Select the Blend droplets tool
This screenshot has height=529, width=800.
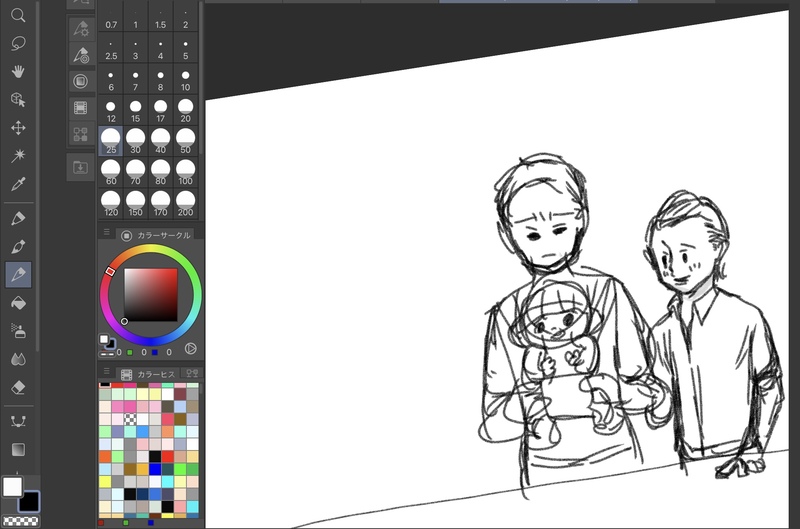point(18,359)
